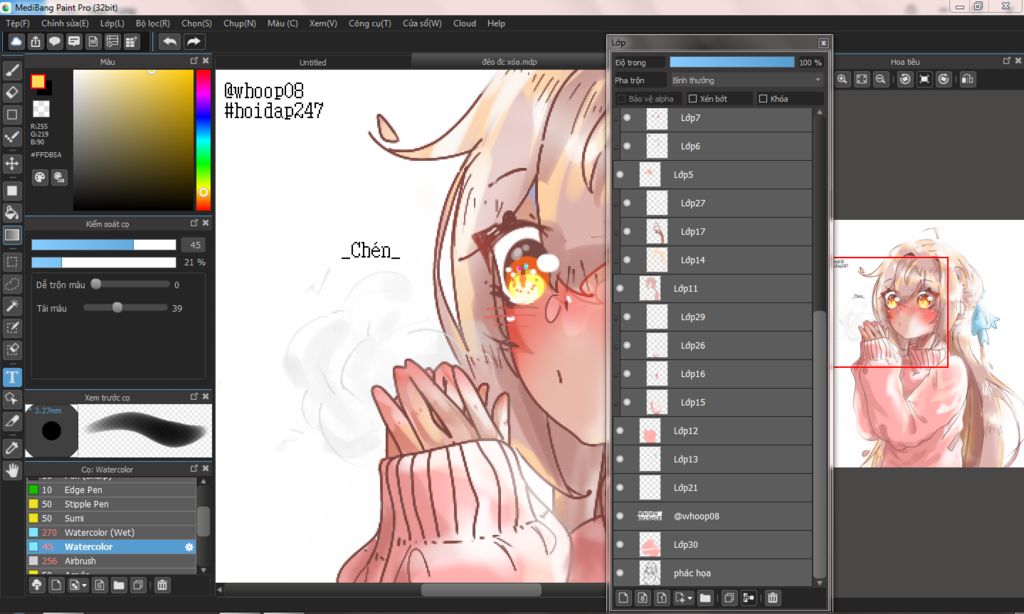The height and width of the screenshot is (614, 1024).
Task: Click the transparent color swatch
Action: coord(41,108)
